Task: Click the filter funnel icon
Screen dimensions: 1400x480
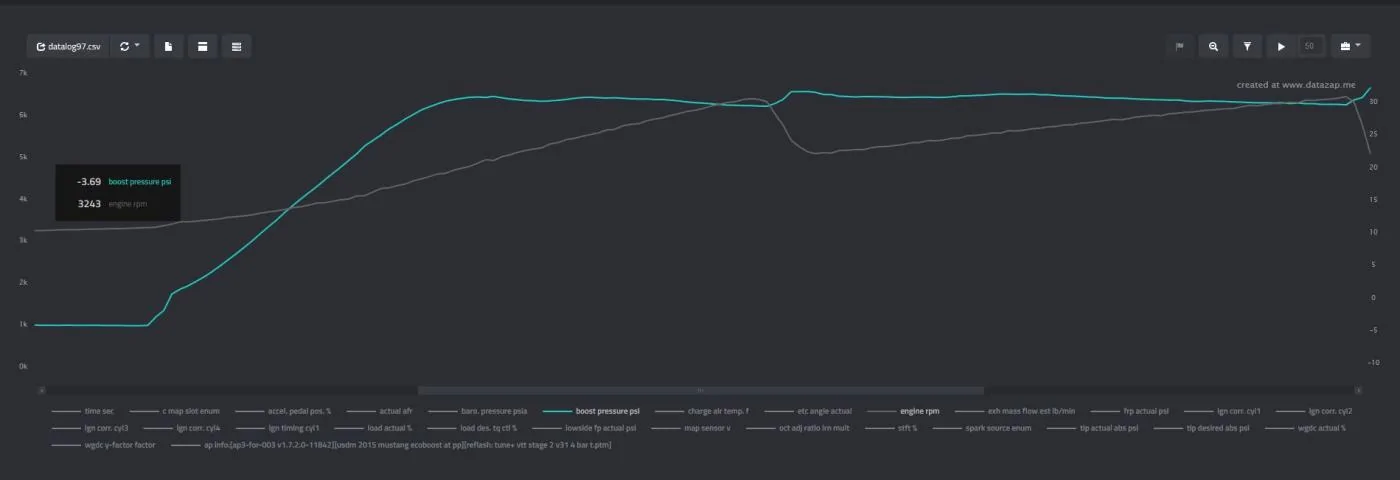Action: click(1247, 46)
